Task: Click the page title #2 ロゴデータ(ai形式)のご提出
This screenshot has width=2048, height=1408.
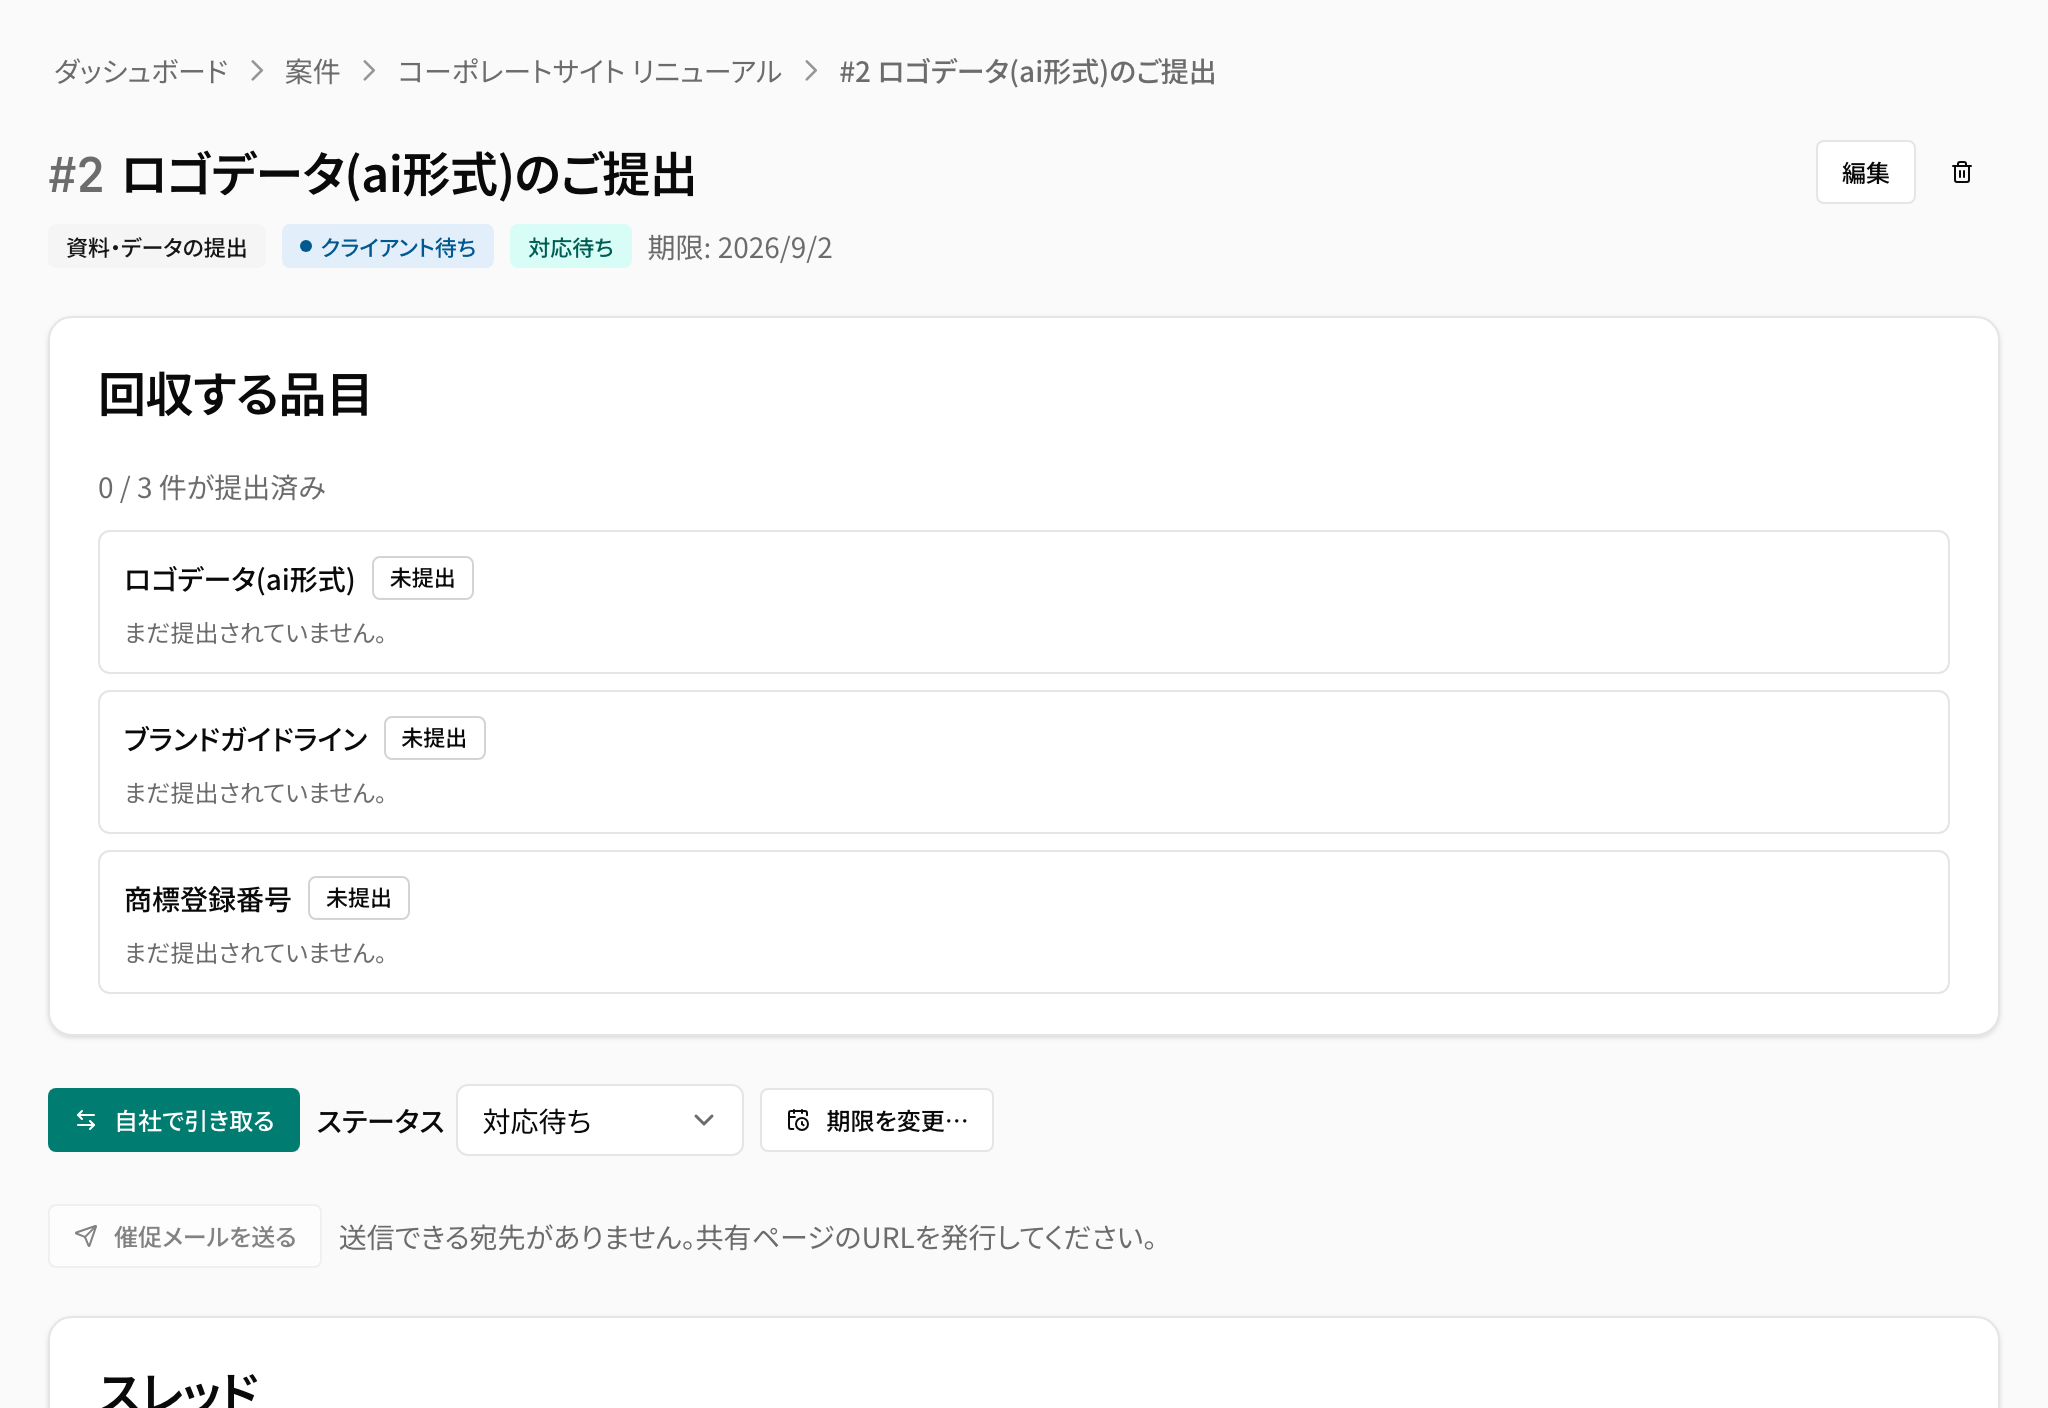Action: pos(372,174)
